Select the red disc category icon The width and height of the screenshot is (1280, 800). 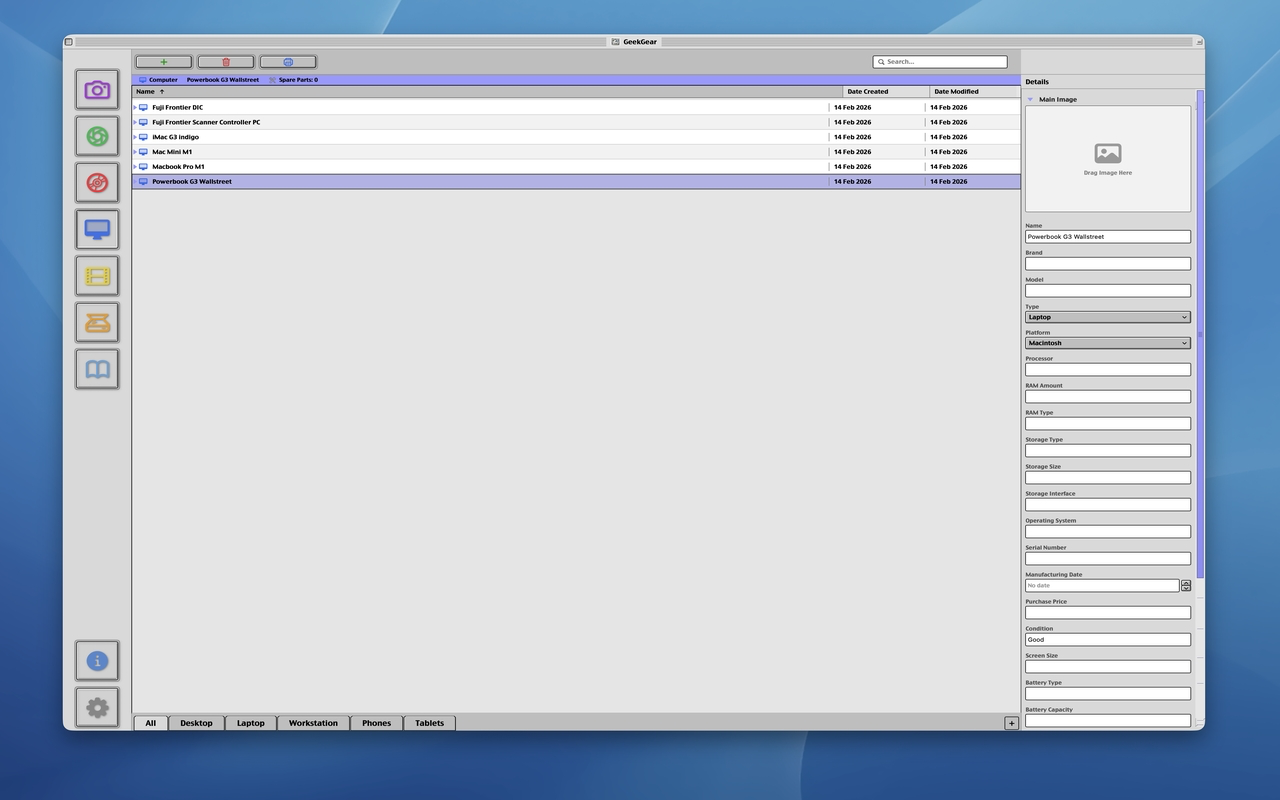click(97, 183)
